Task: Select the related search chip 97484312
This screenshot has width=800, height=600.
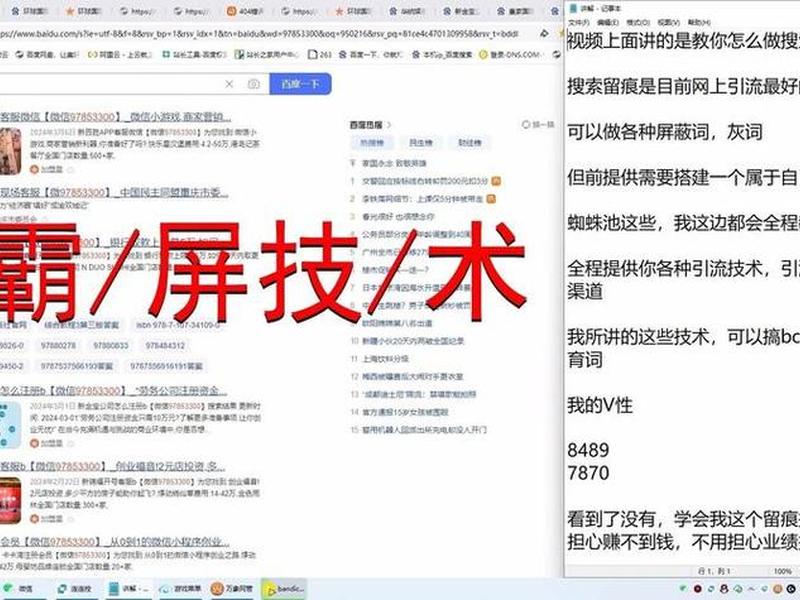Action: (x=165, y=345)
